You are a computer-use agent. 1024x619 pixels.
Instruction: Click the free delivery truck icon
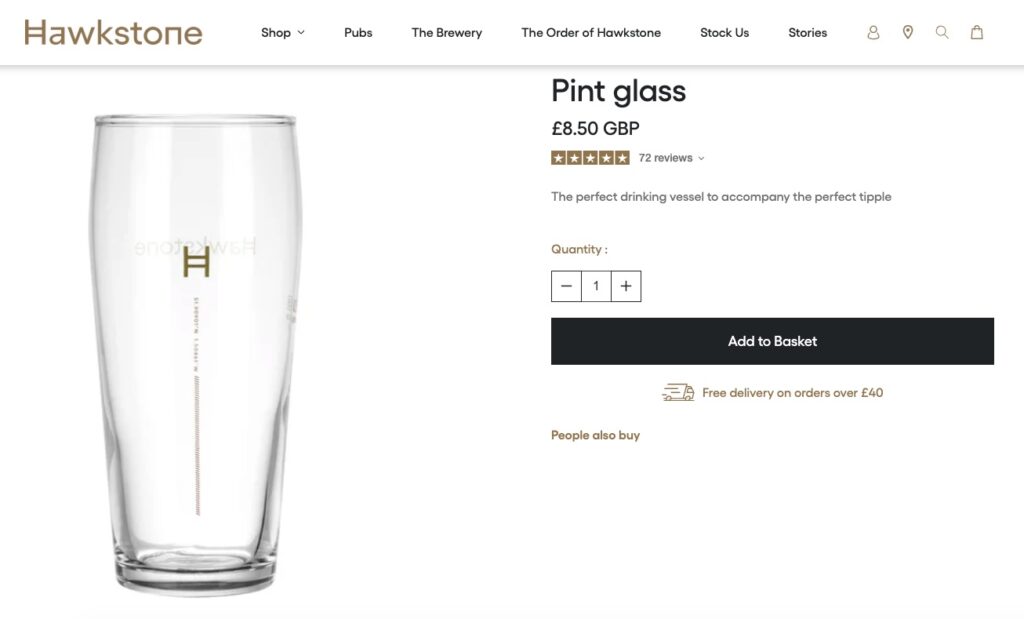pos(678,392)
